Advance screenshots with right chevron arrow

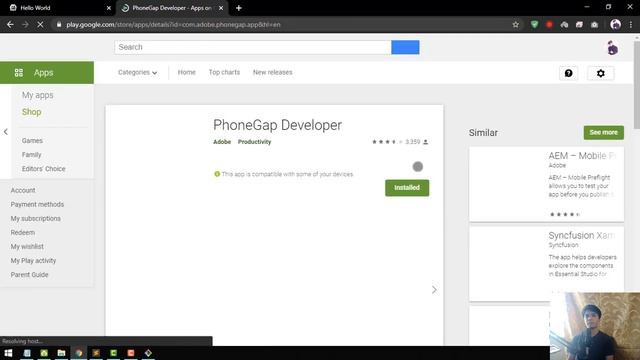point(434,290)
